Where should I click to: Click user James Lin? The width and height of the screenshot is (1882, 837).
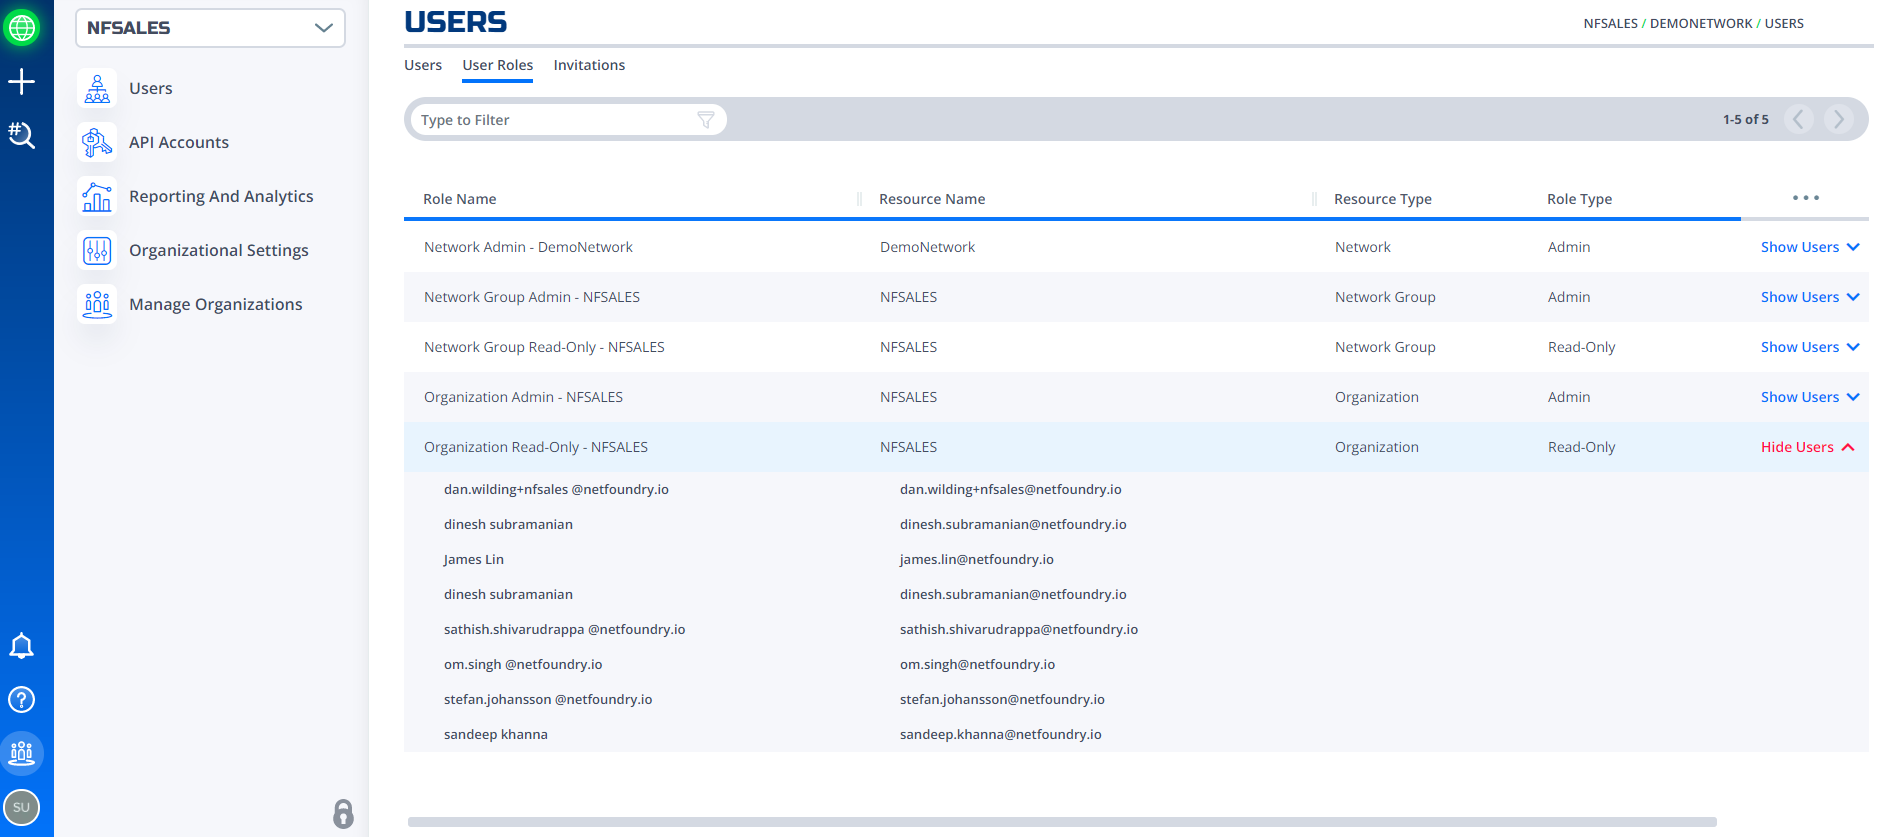474,559
